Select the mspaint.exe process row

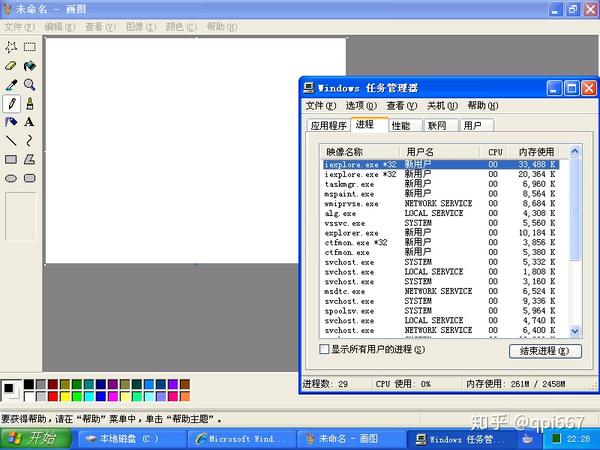coord(441,194)
